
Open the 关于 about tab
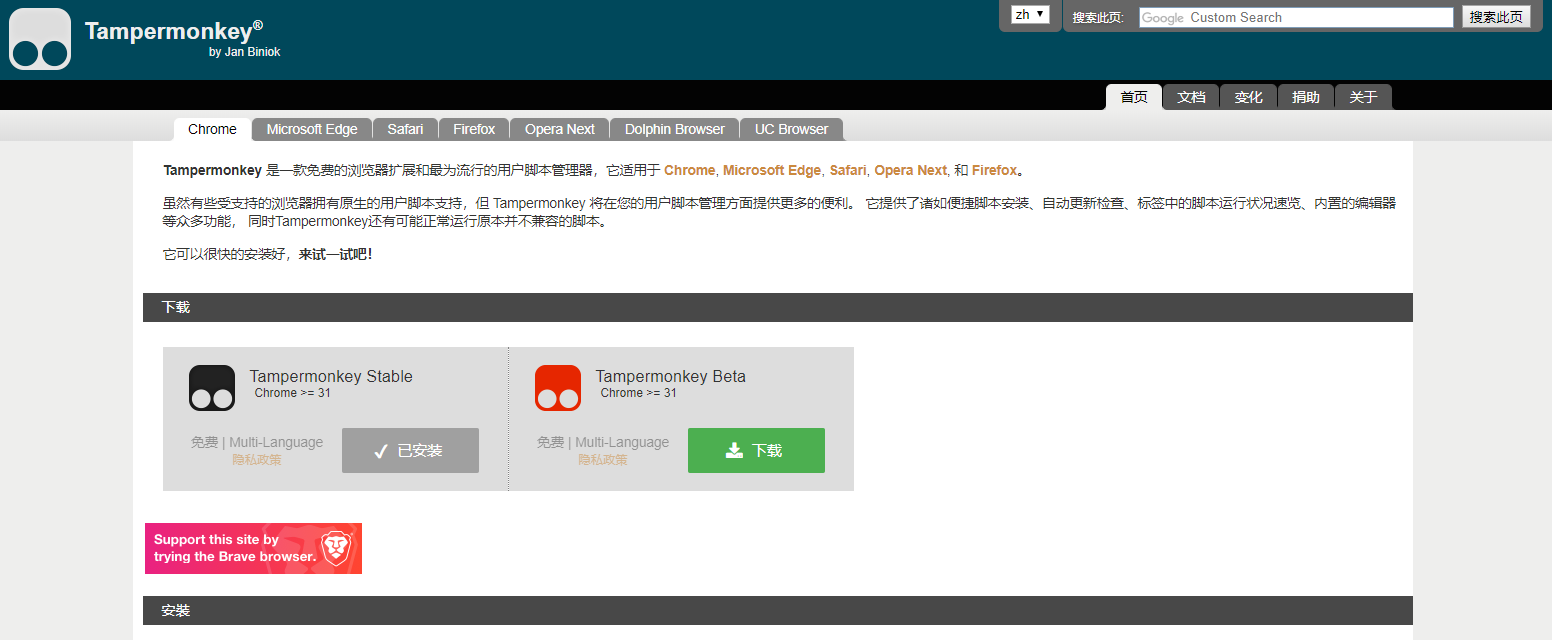click(x=1363, y=97)
